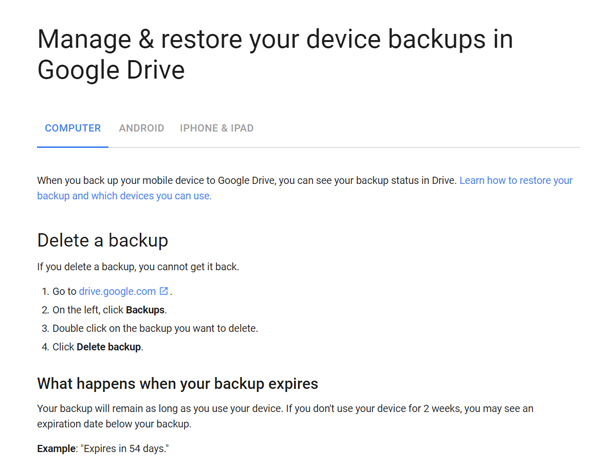This screenshot has width=590, height=468.
Task: Follow the 'Learn how to restore your' link
Action: [x=516, y=181]
